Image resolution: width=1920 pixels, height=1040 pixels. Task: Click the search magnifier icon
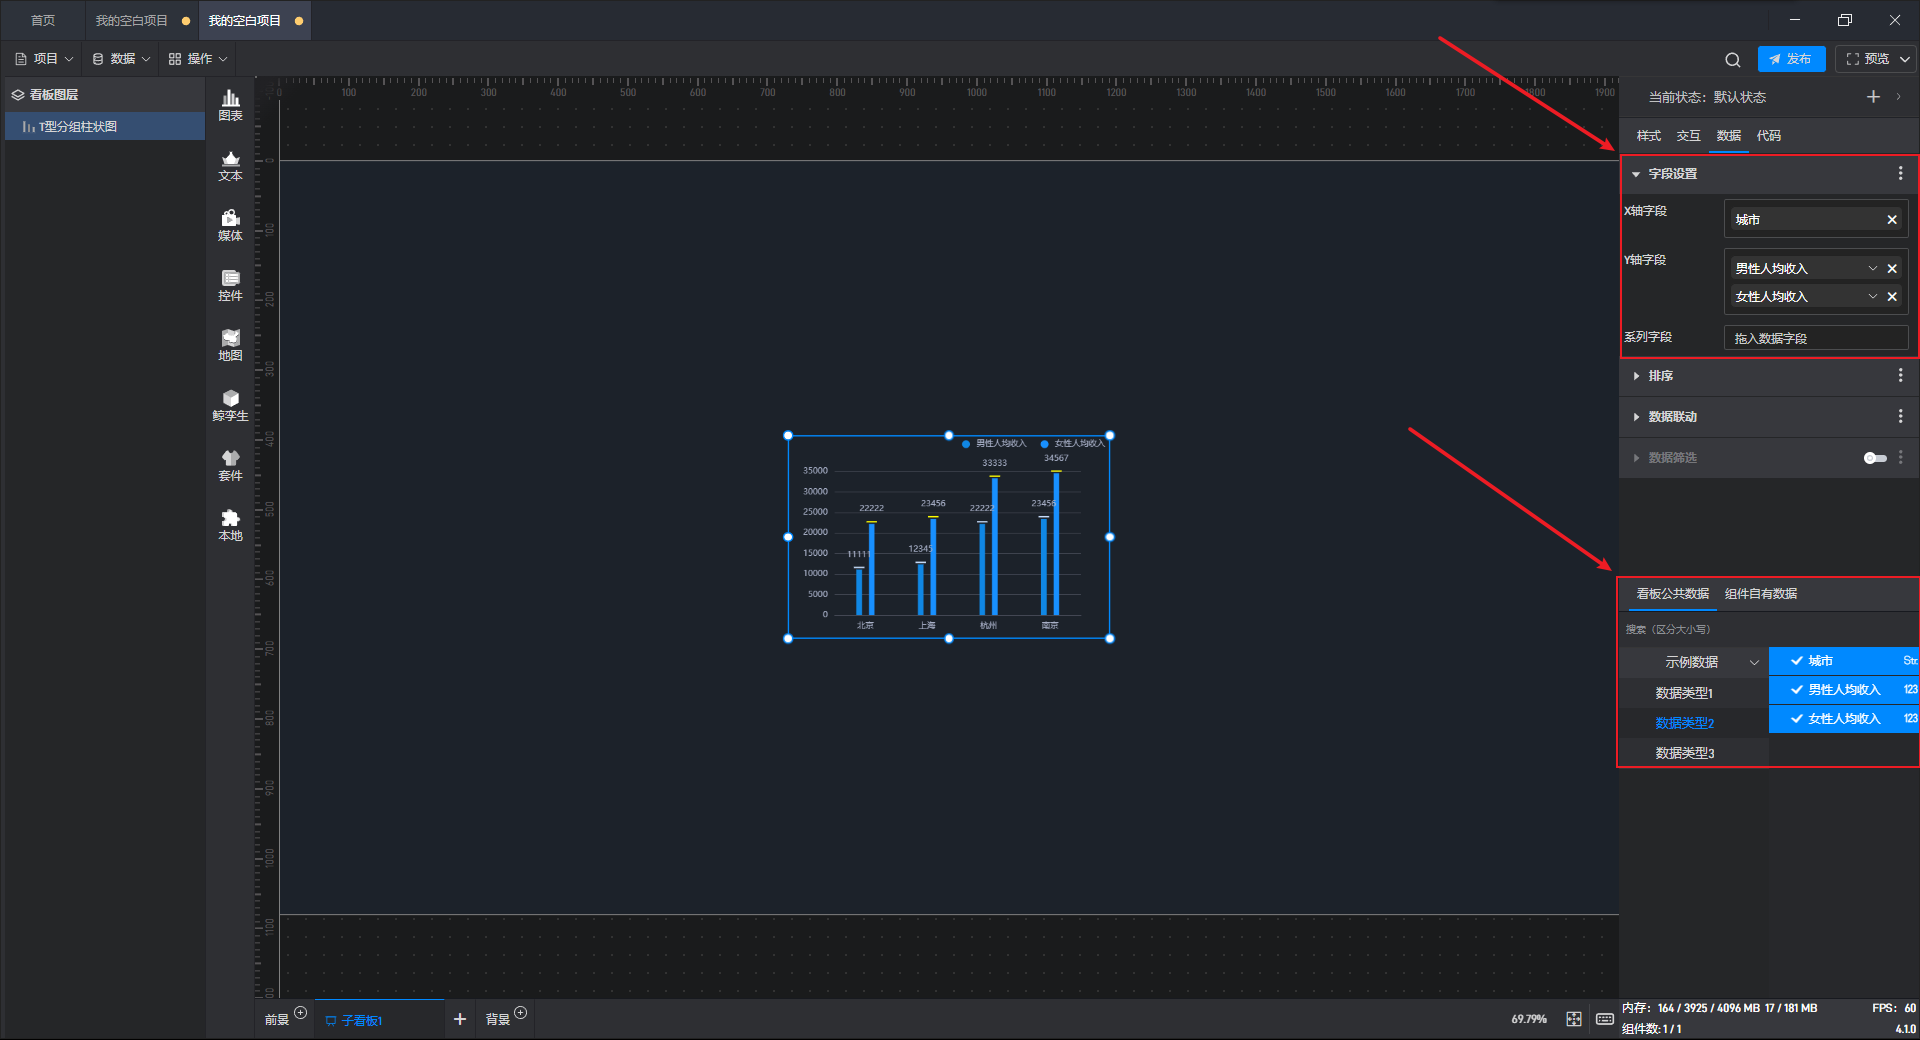(1733, 59)
